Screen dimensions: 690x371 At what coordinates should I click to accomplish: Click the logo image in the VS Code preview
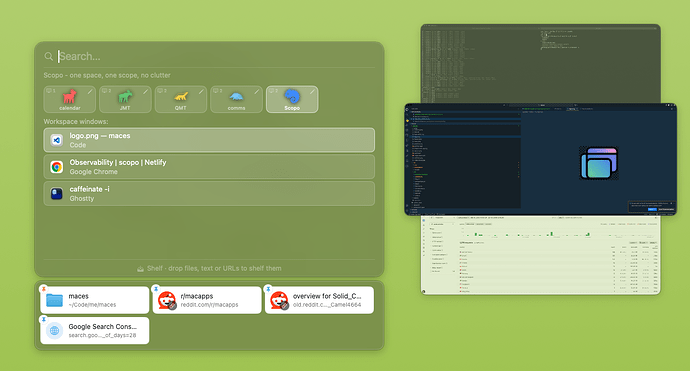coord(599,163)
